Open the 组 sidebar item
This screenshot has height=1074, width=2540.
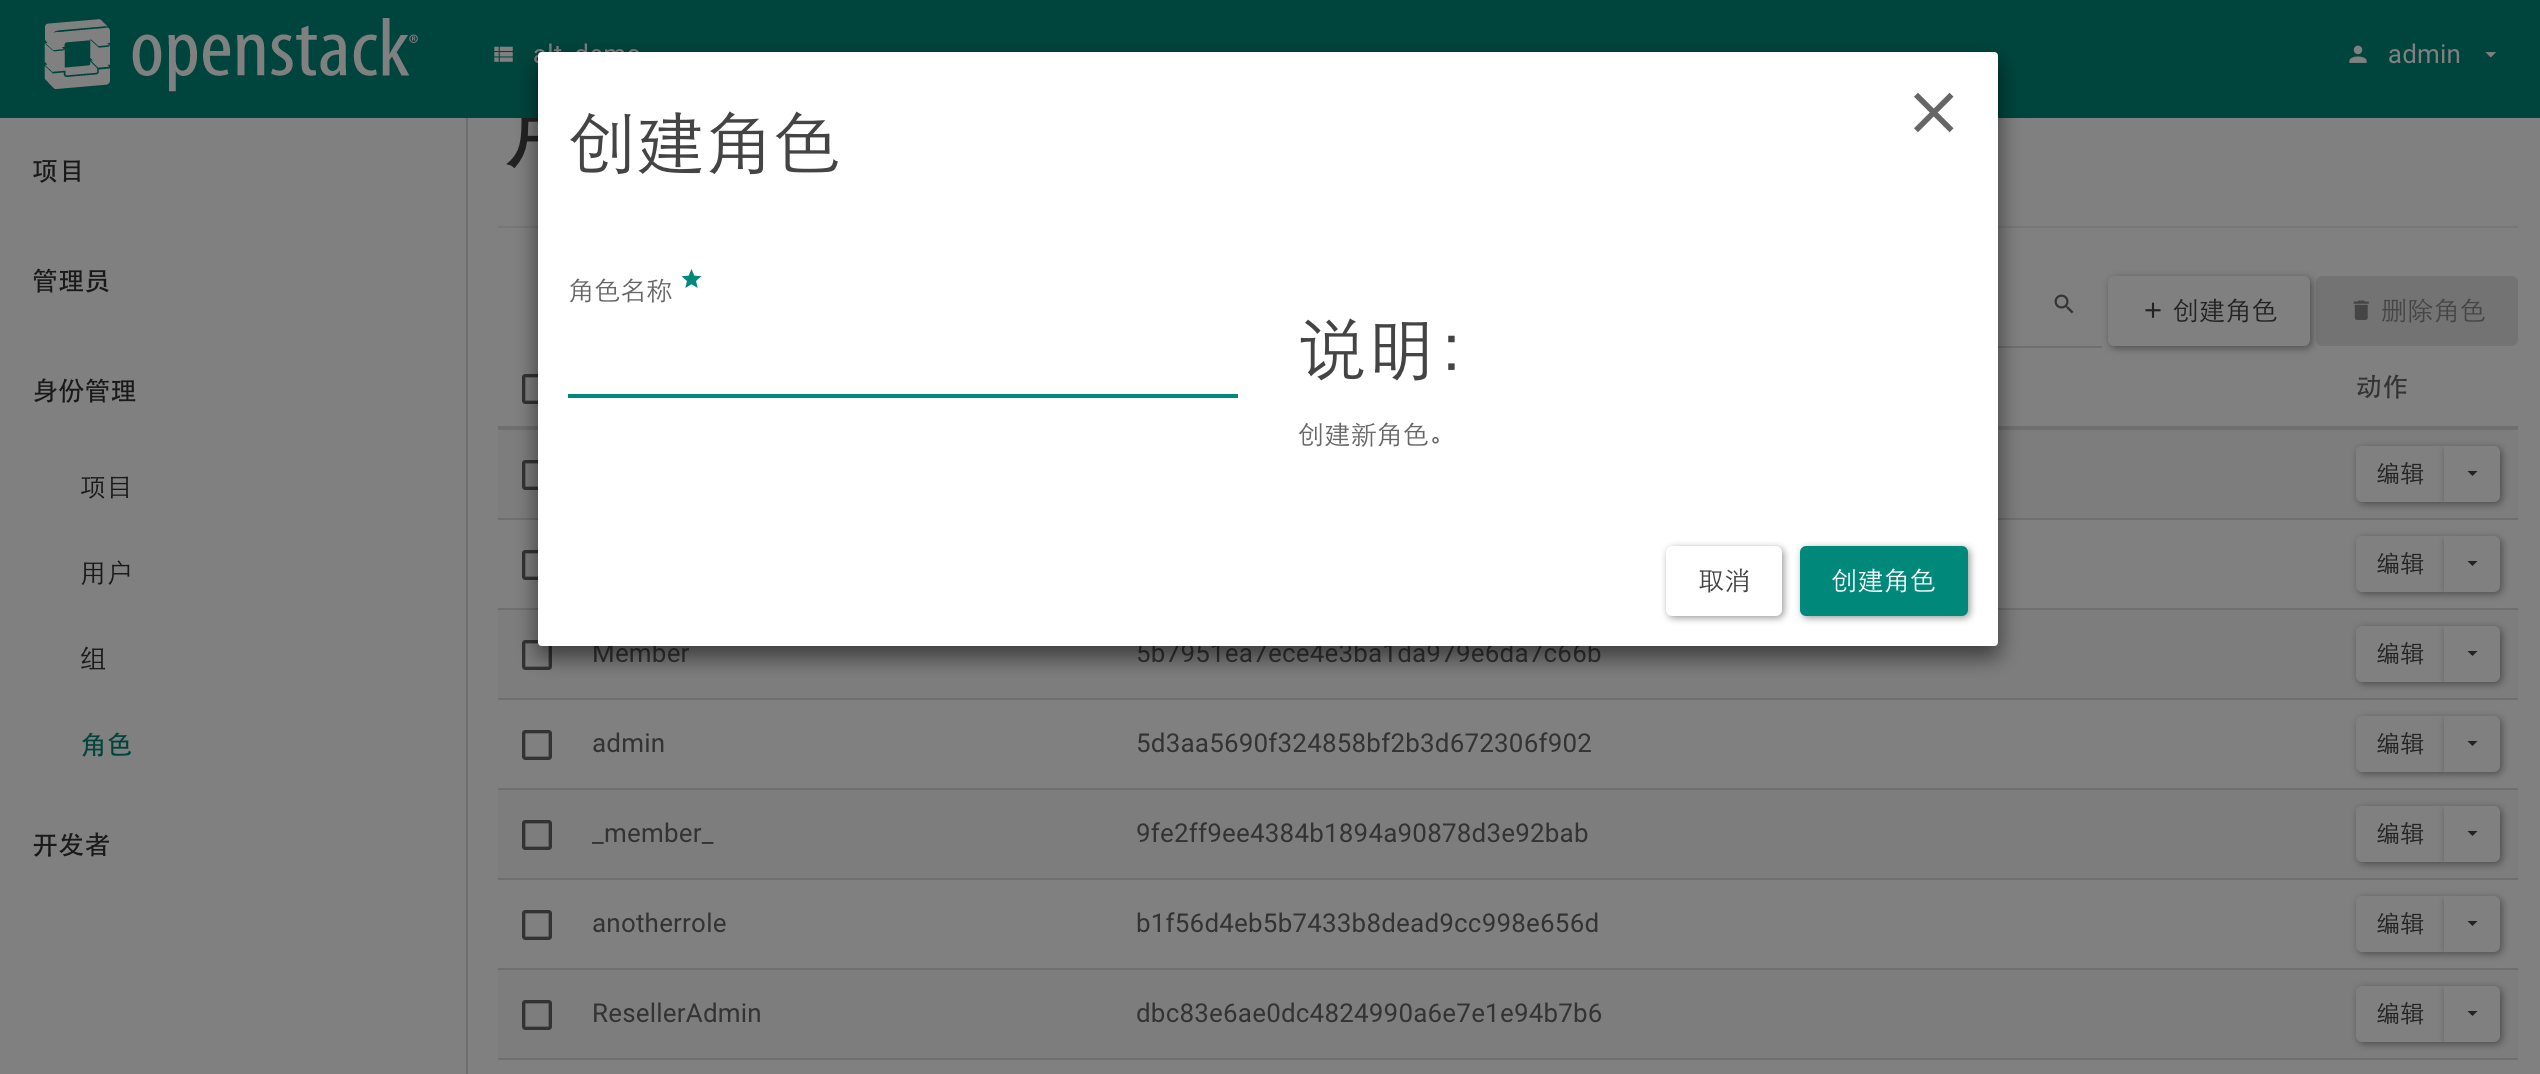(93, 659)
